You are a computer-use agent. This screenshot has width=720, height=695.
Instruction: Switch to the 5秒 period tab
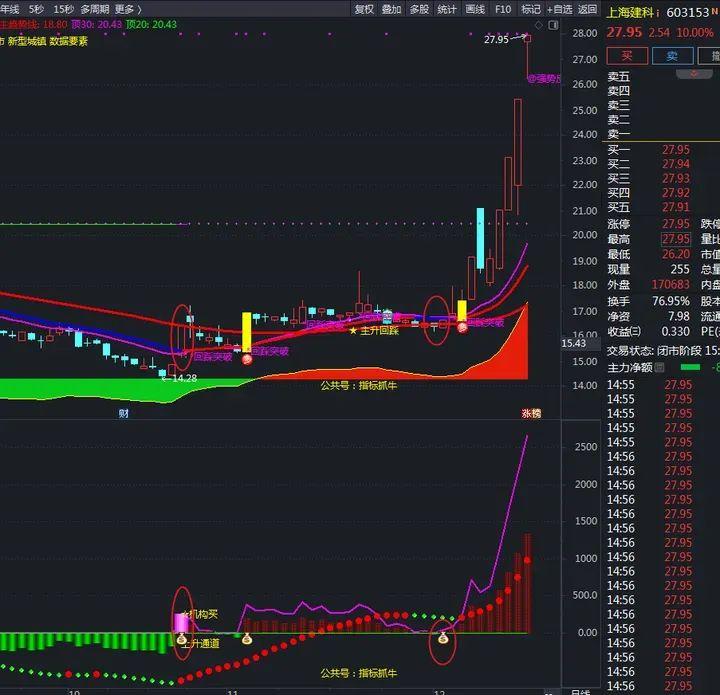pos(36,9)
